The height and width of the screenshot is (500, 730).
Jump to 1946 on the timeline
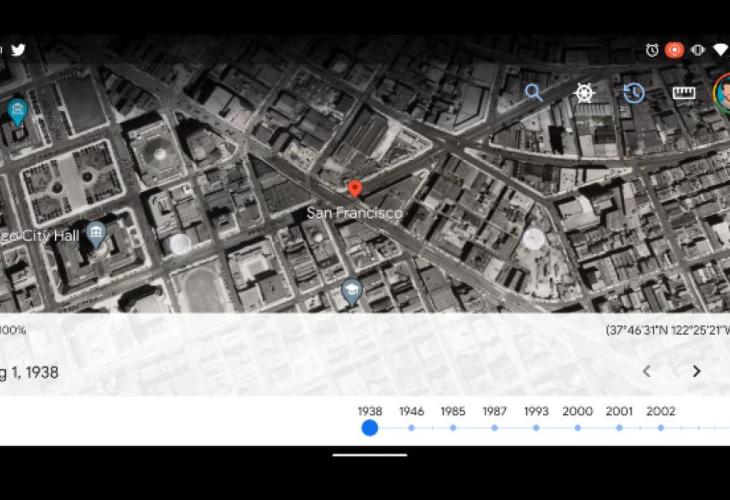411,427
